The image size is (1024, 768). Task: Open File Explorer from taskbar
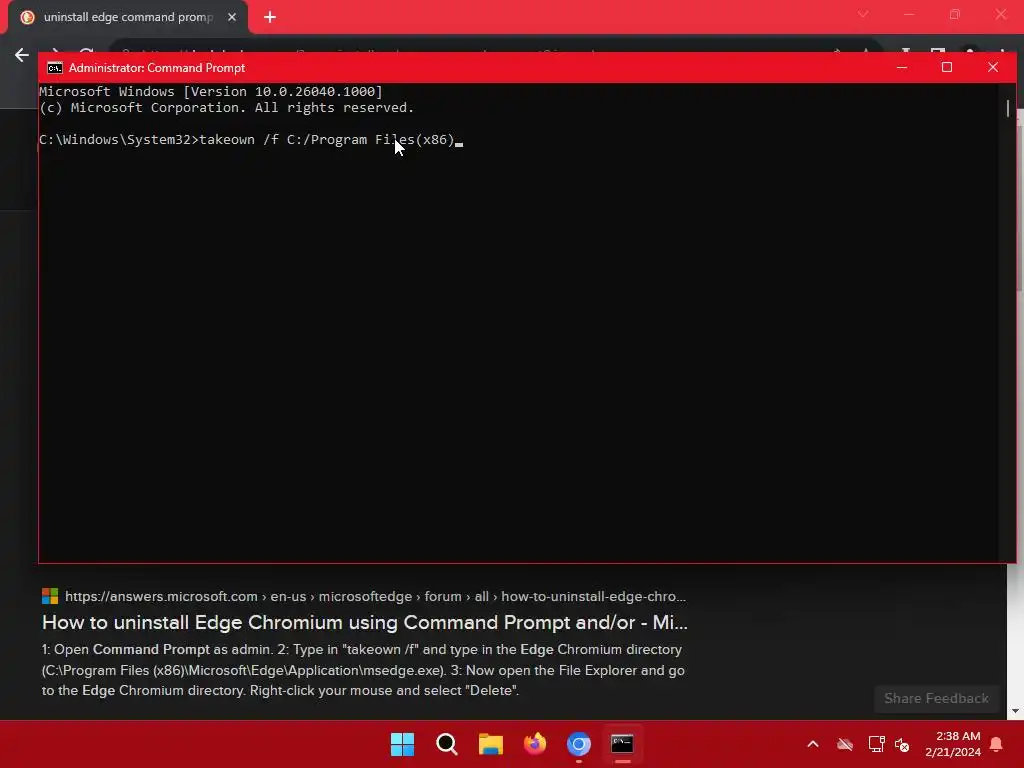tap(490, 744)
